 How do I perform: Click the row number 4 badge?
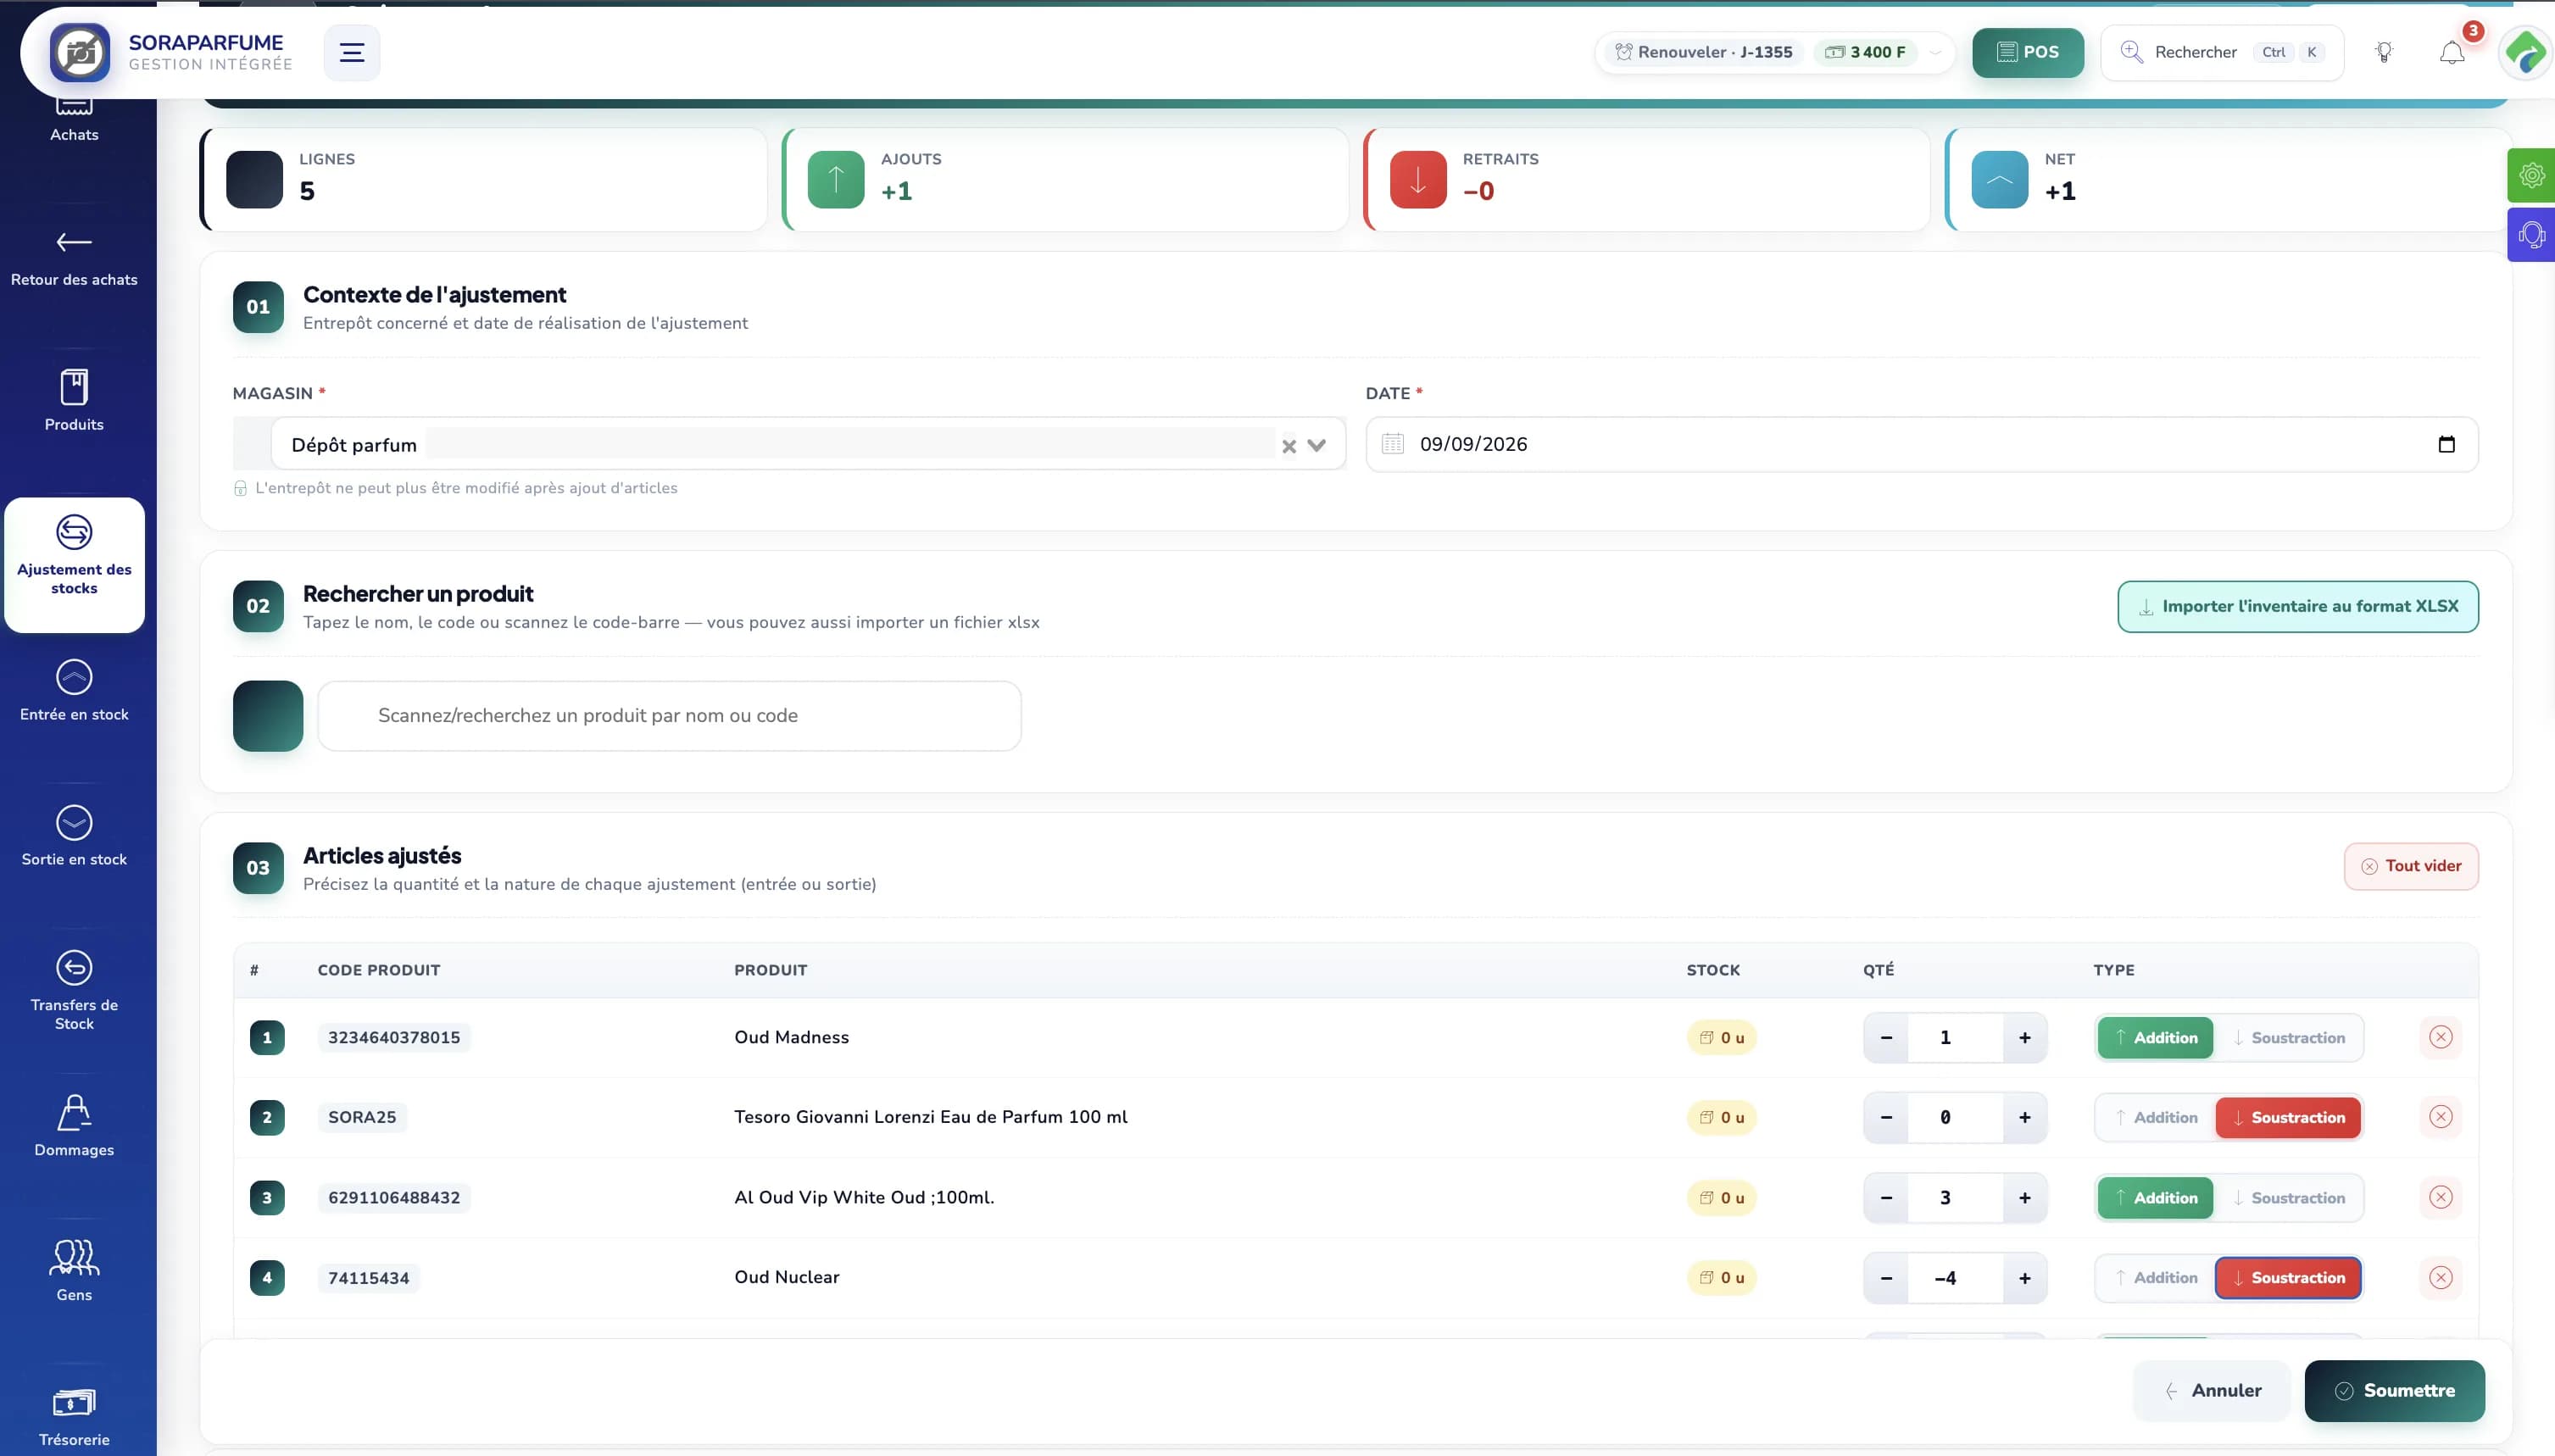(x=267, y=1278)
